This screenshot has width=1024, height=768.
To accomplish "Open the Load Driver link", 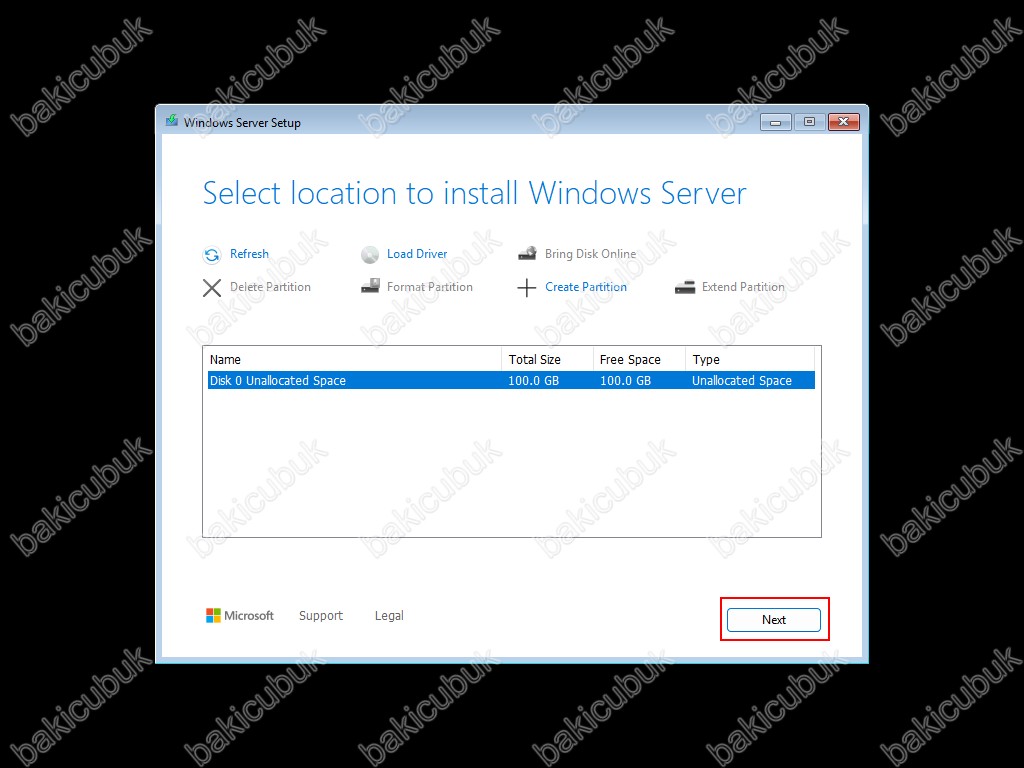I will tap(417, 253).
